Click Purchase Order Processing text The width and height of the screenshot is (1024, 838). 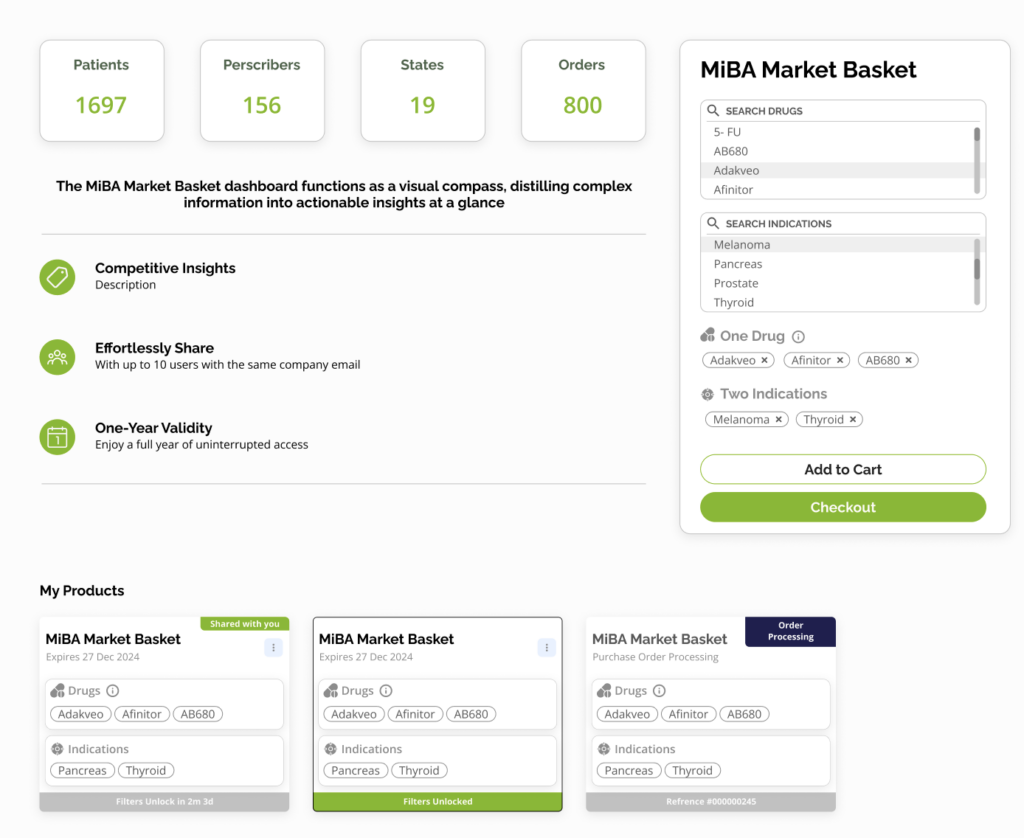click(x=655, y=657)
